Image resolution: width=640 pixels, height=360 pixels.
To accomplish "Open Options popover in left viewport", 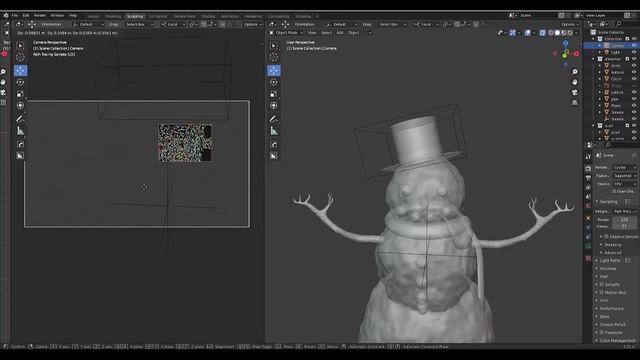I will coord(253,24).
